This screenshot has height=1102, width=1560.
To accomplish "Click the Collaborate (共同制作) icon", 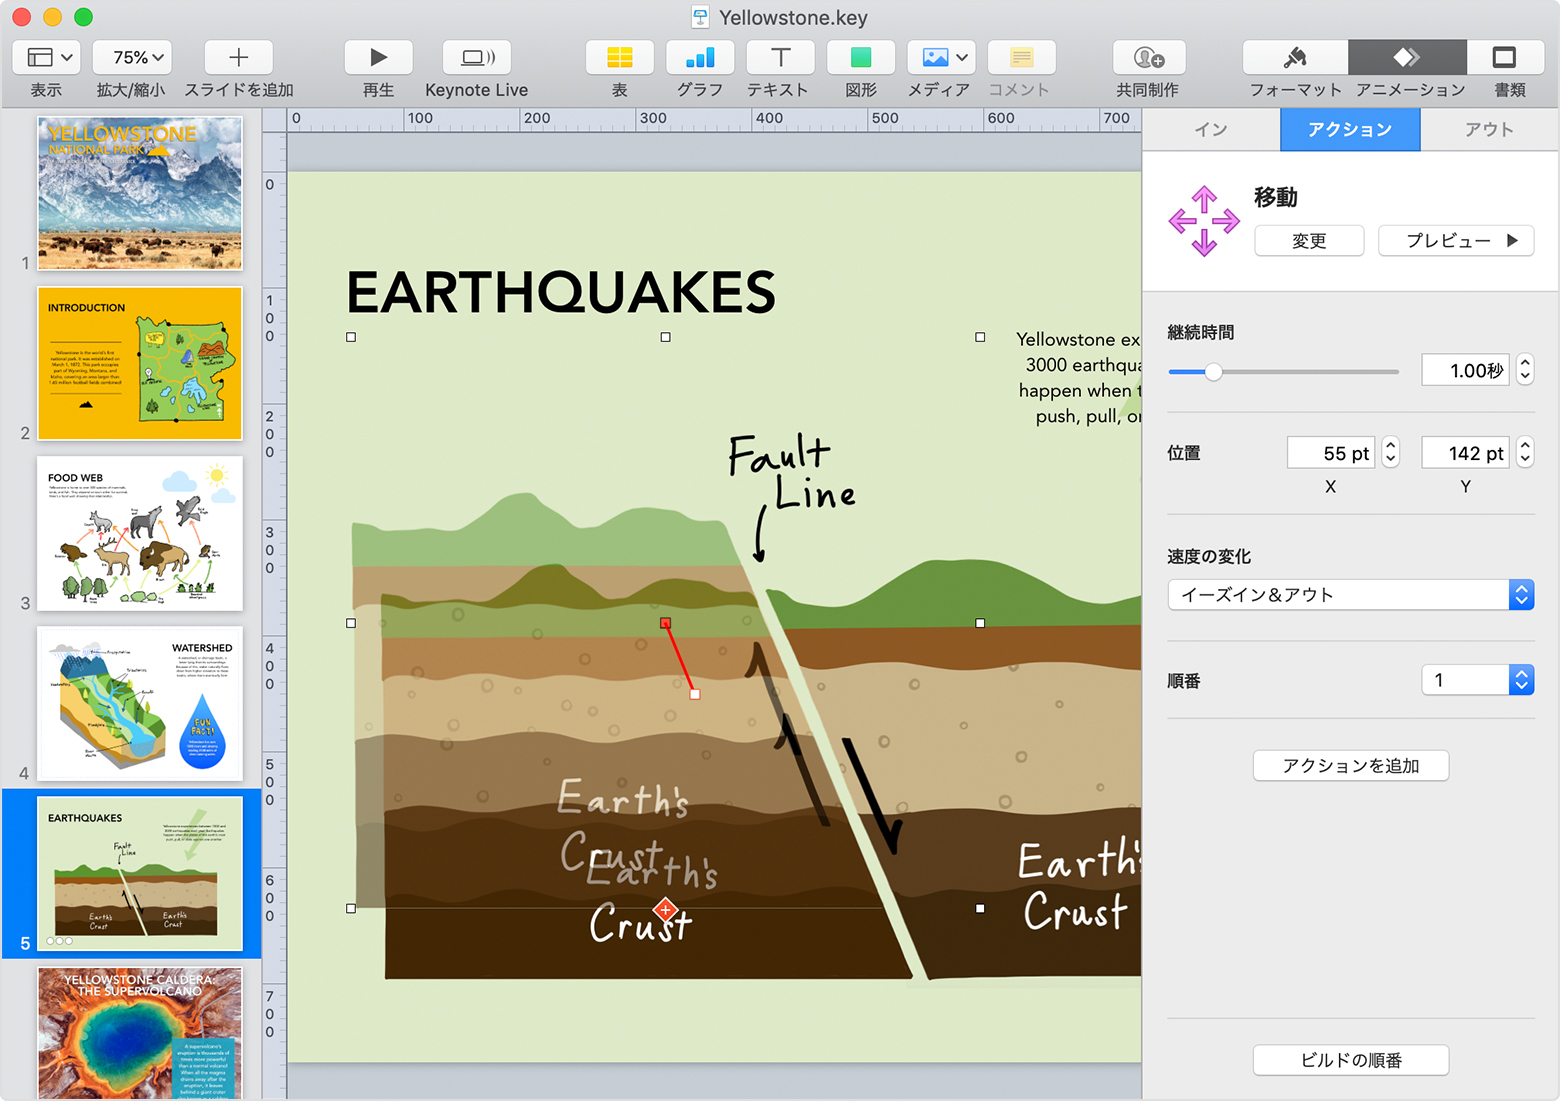I will pyautogui.click(x=1149, y=57).
